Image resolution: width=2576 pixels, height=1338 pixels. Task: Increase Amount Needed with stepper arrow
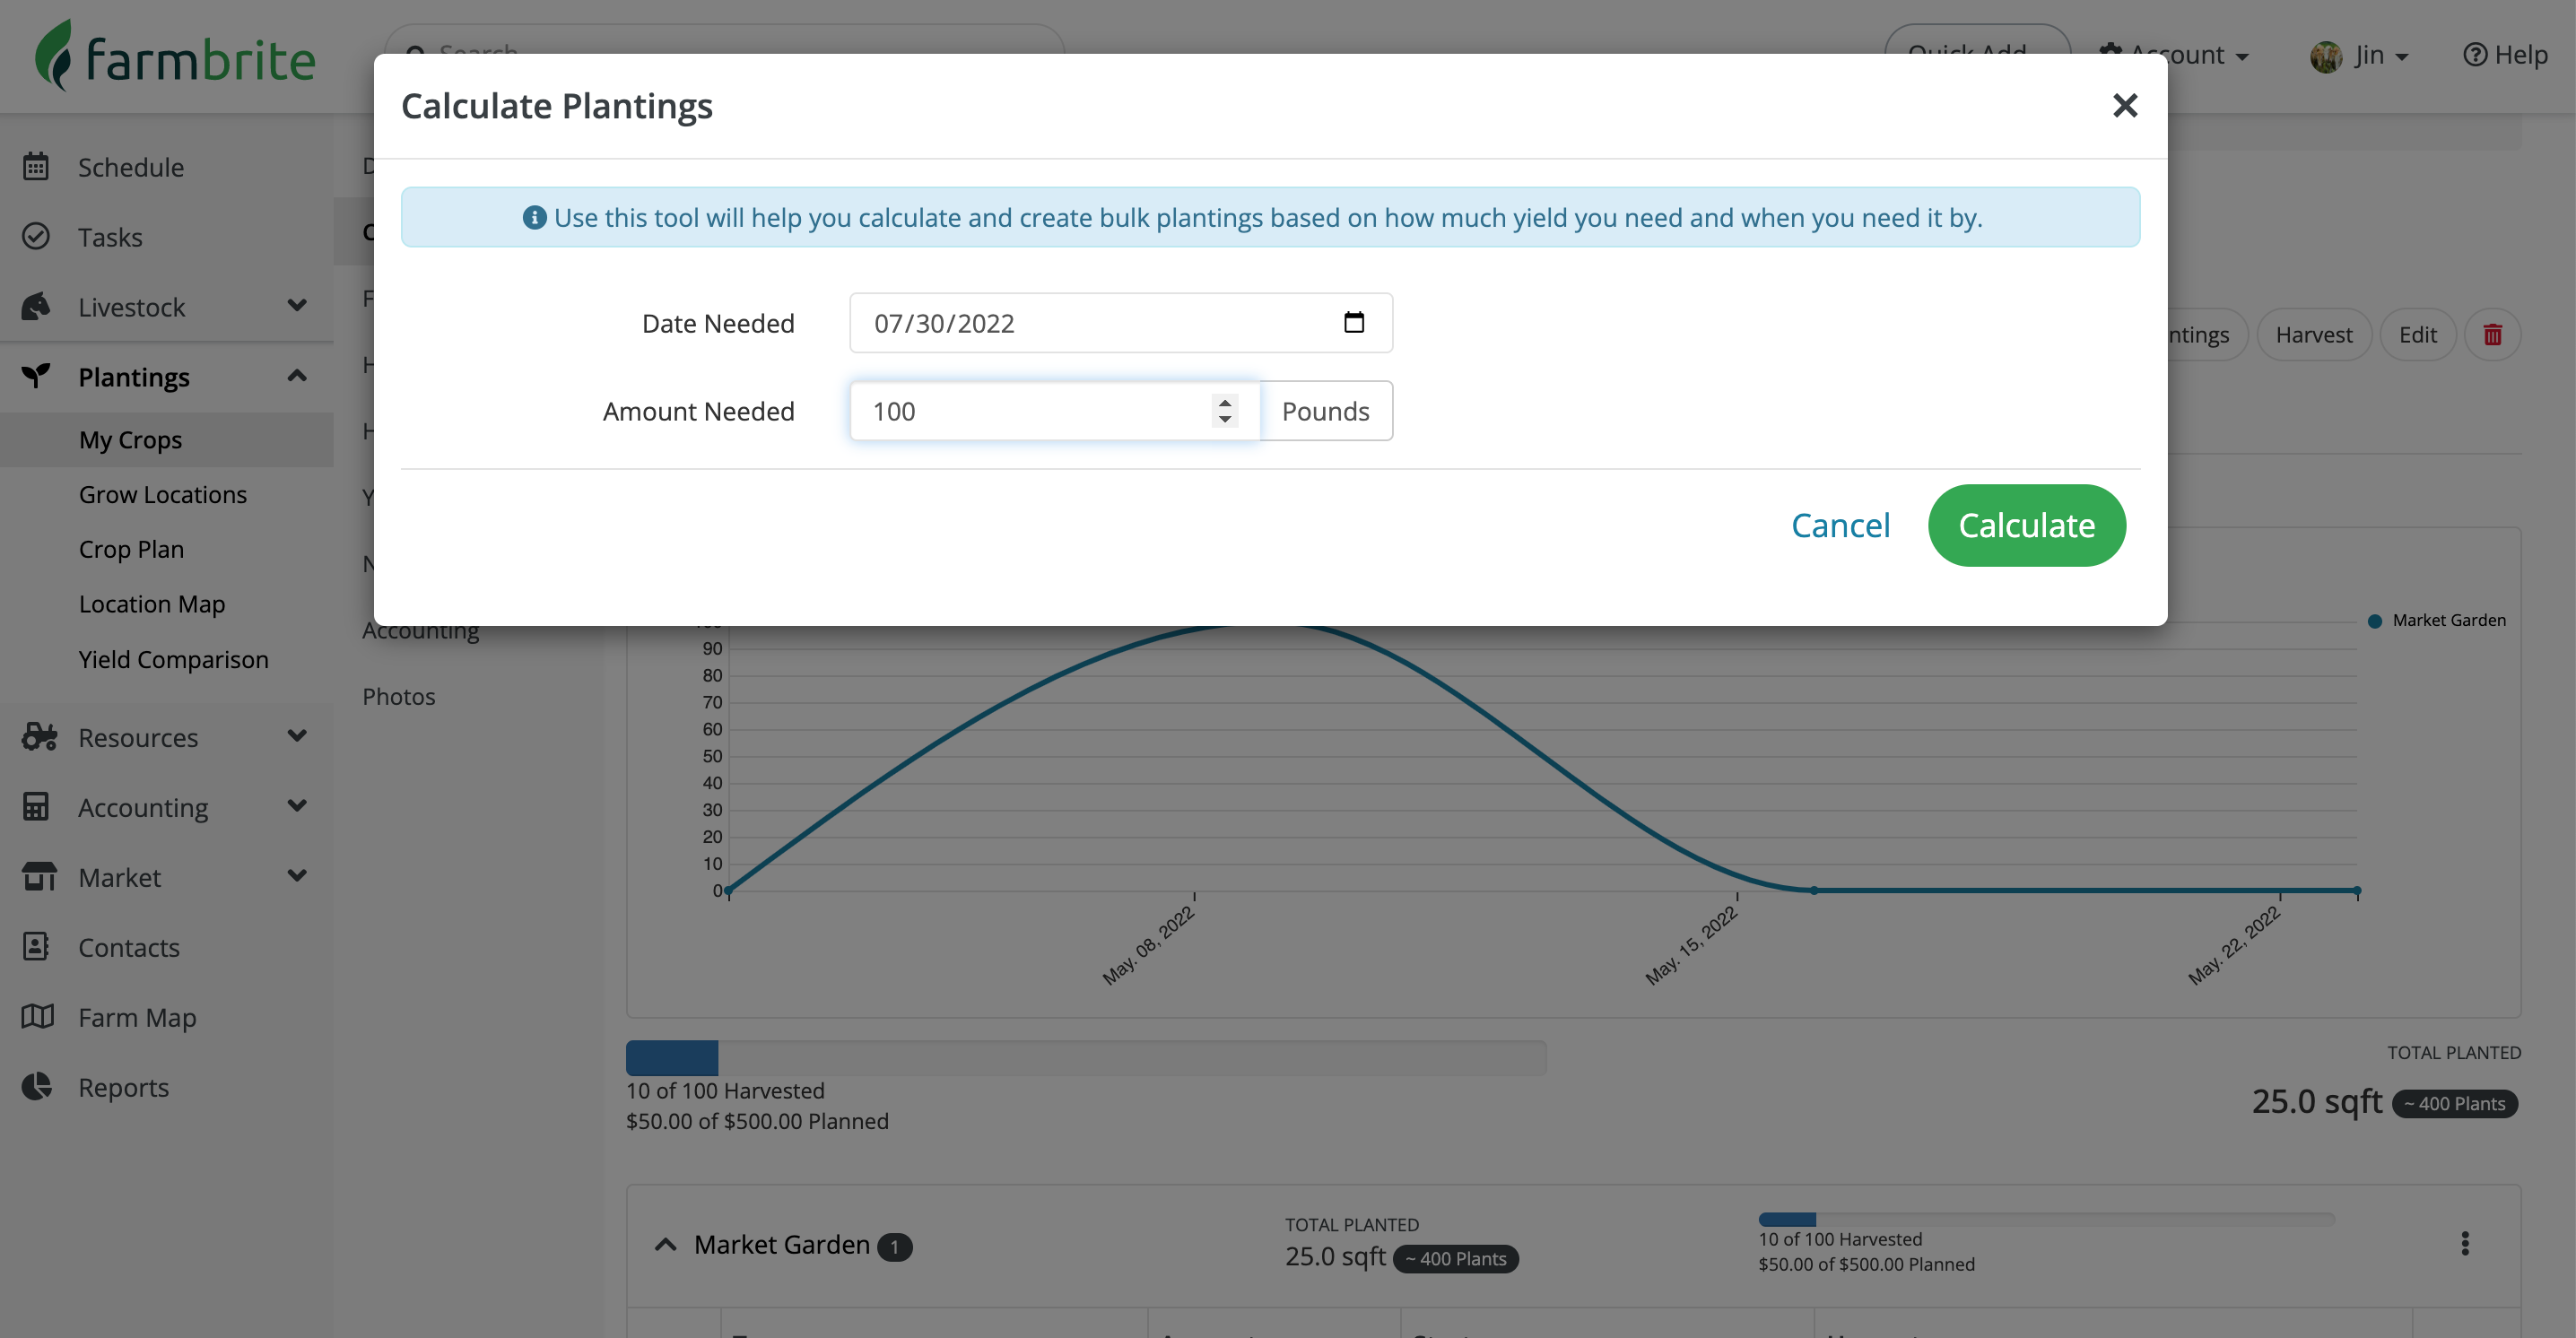[x=1224, y=402]
